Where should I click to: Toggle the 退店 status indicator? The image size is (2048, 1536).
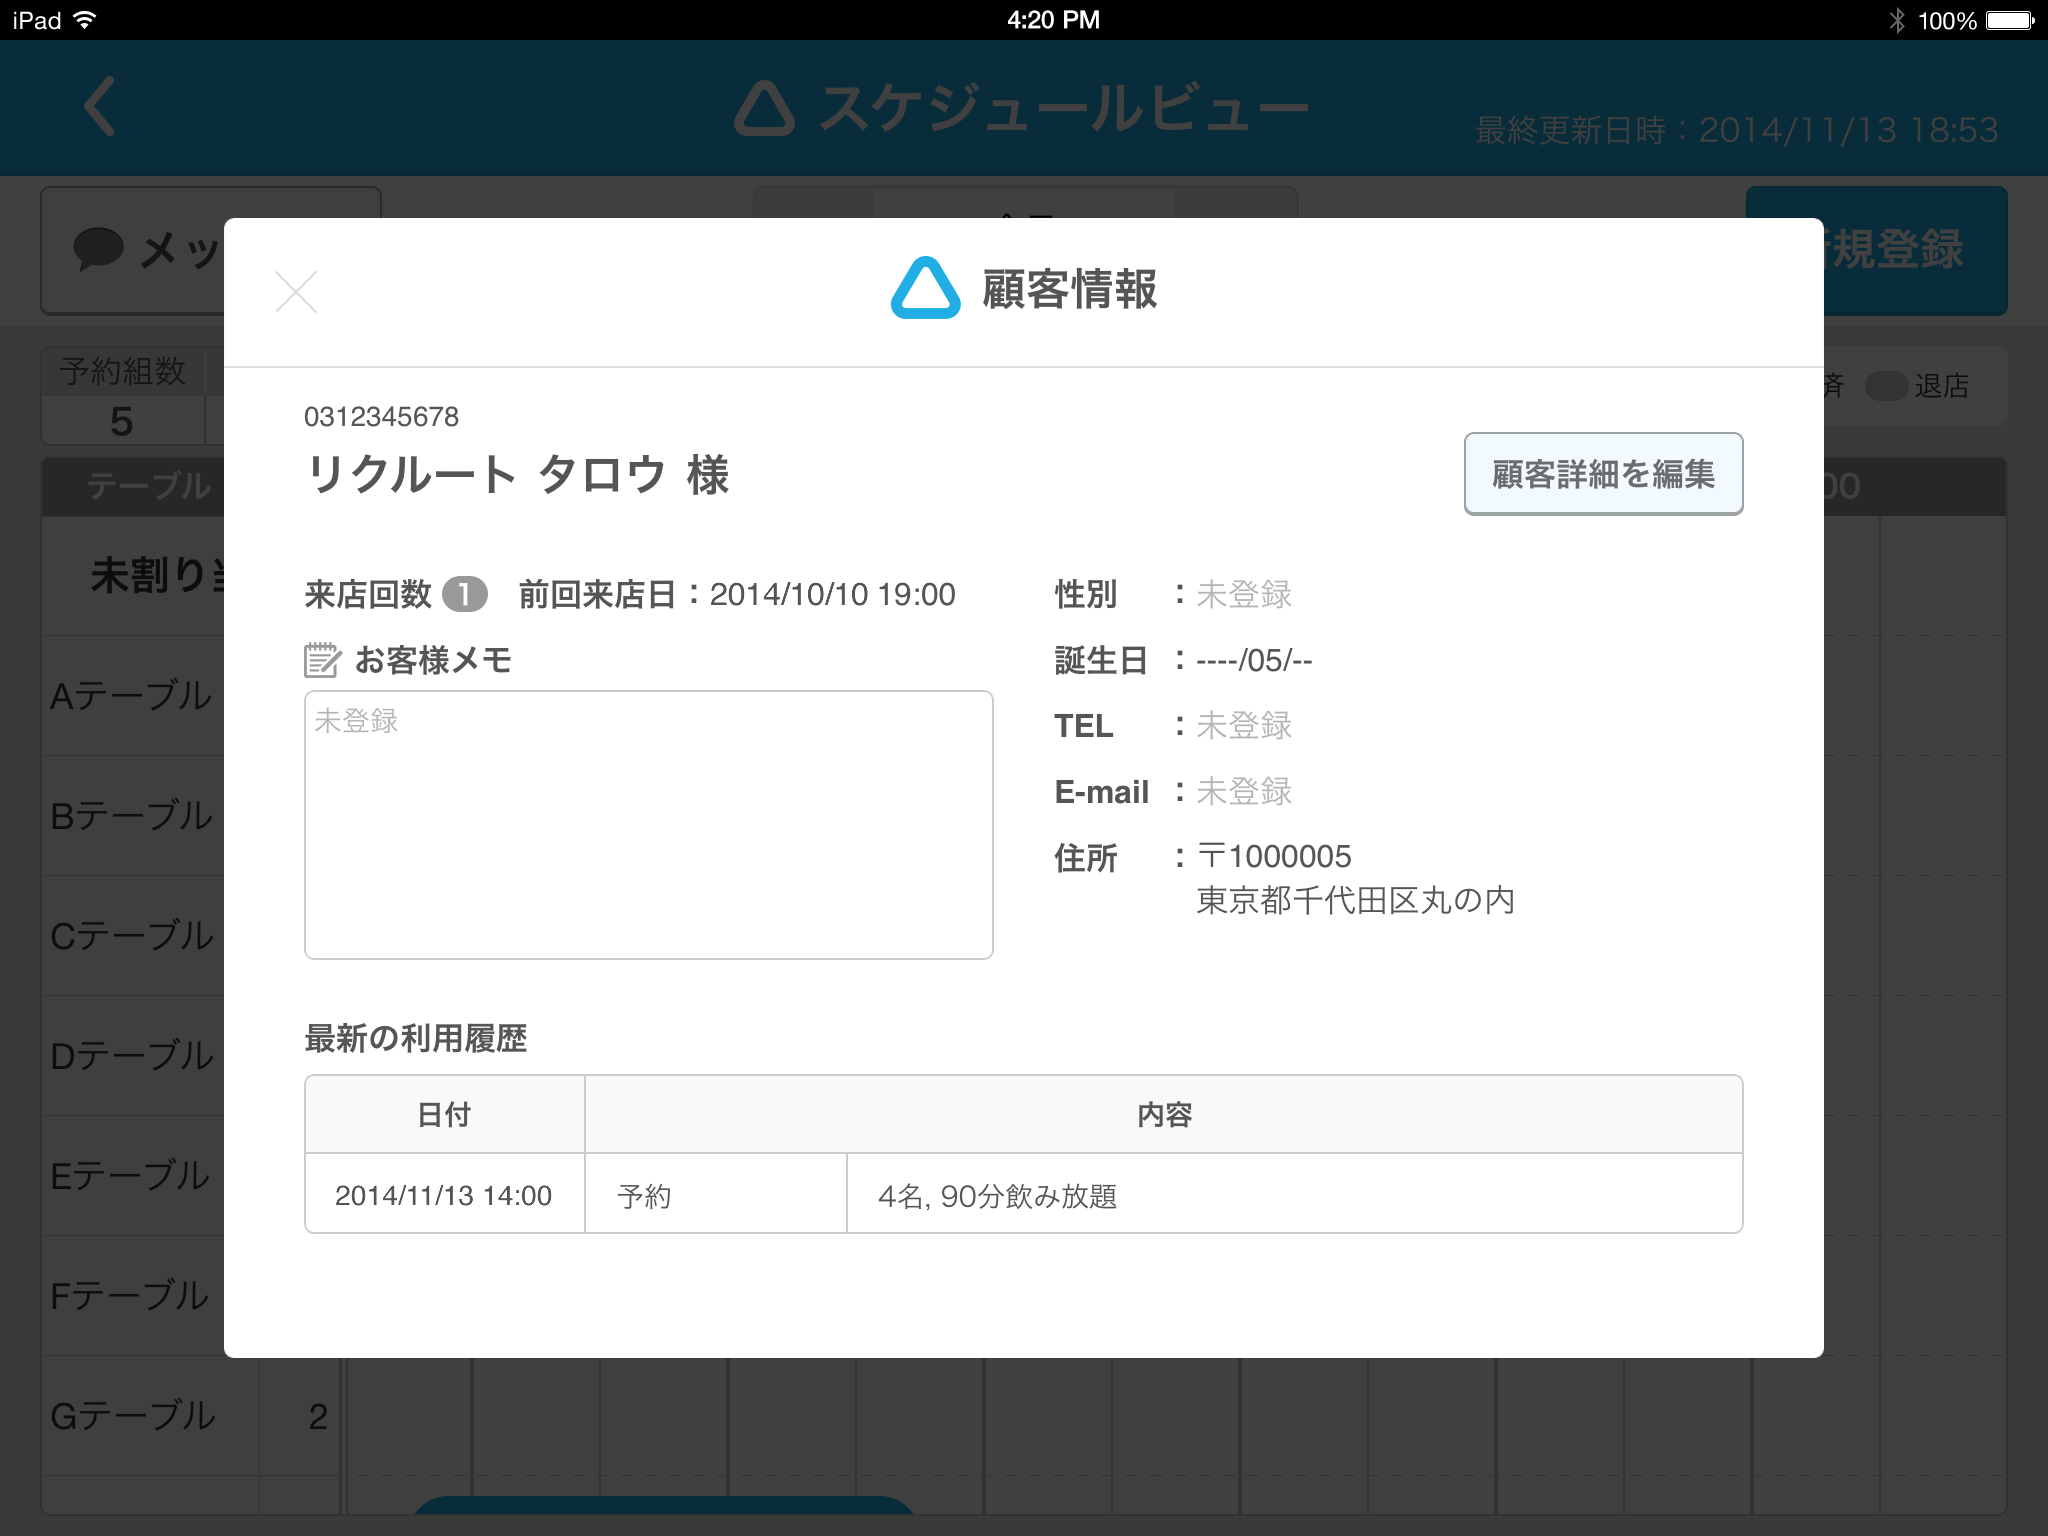point(1886,386)
